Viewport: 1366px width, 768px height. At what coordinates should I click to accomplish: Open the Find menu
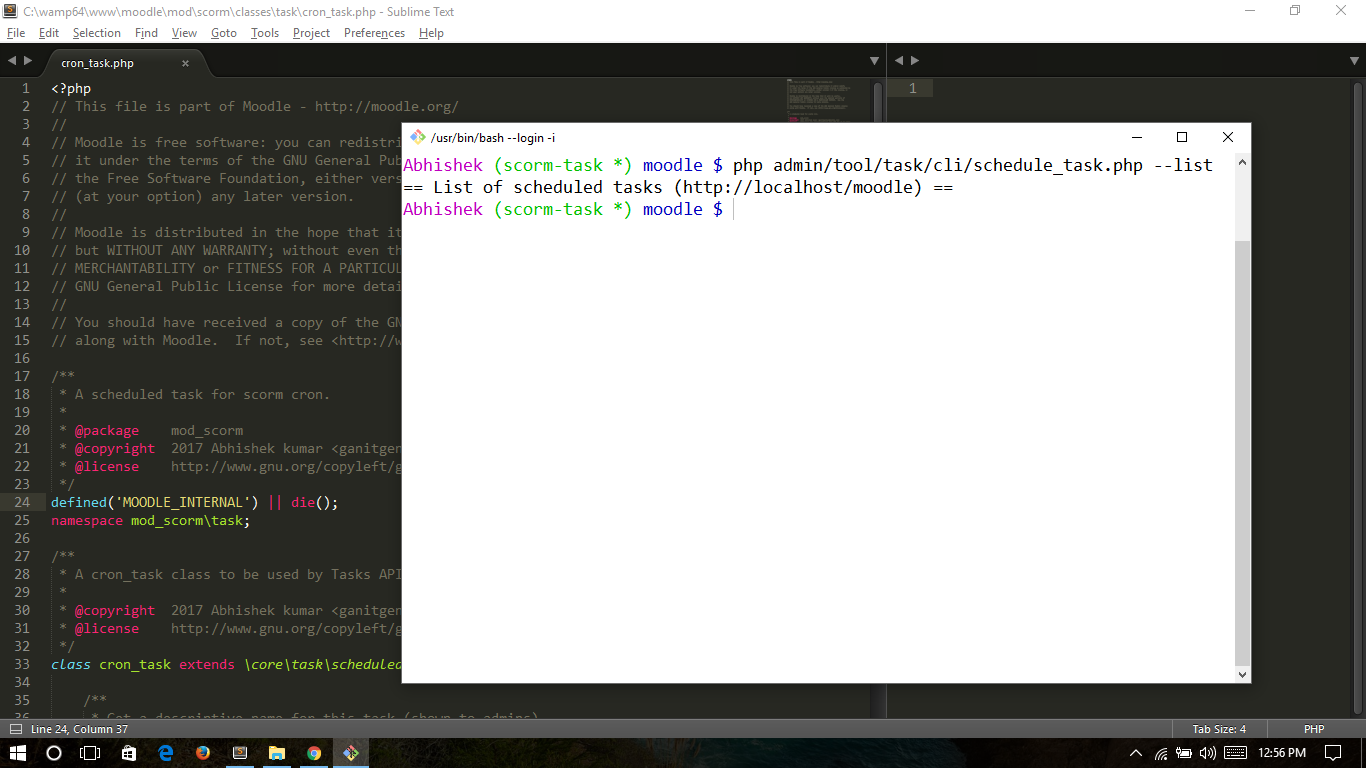coord(146,33)
